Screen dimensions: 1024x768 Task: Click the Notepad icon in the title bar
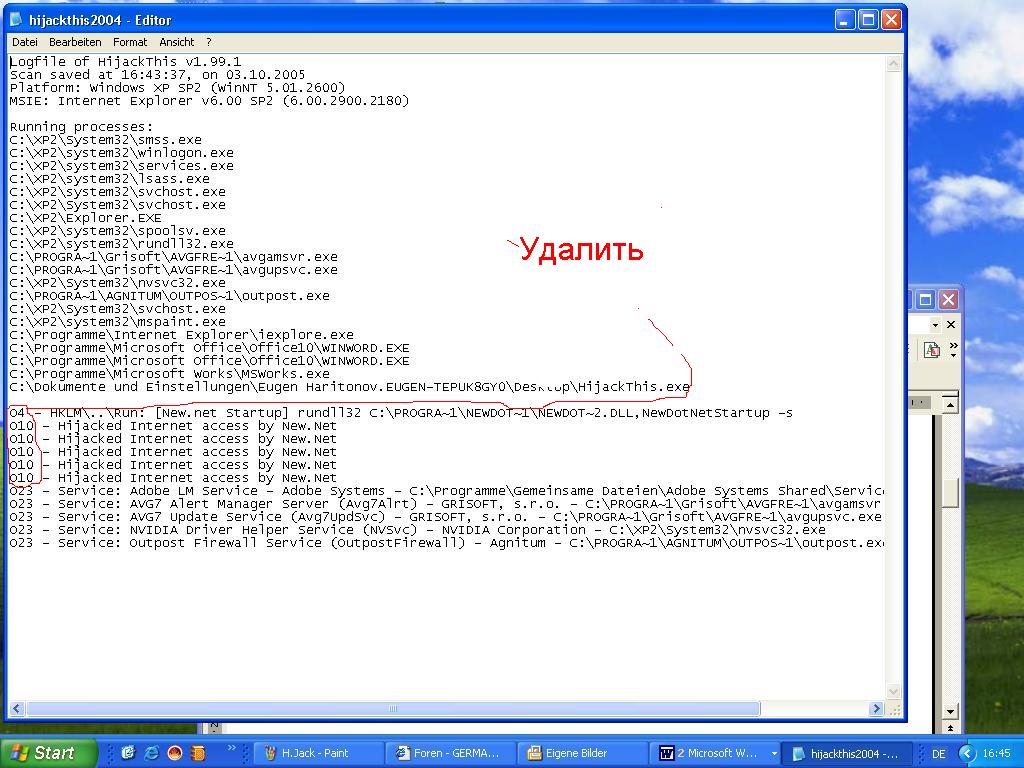(x=18, y=20)
